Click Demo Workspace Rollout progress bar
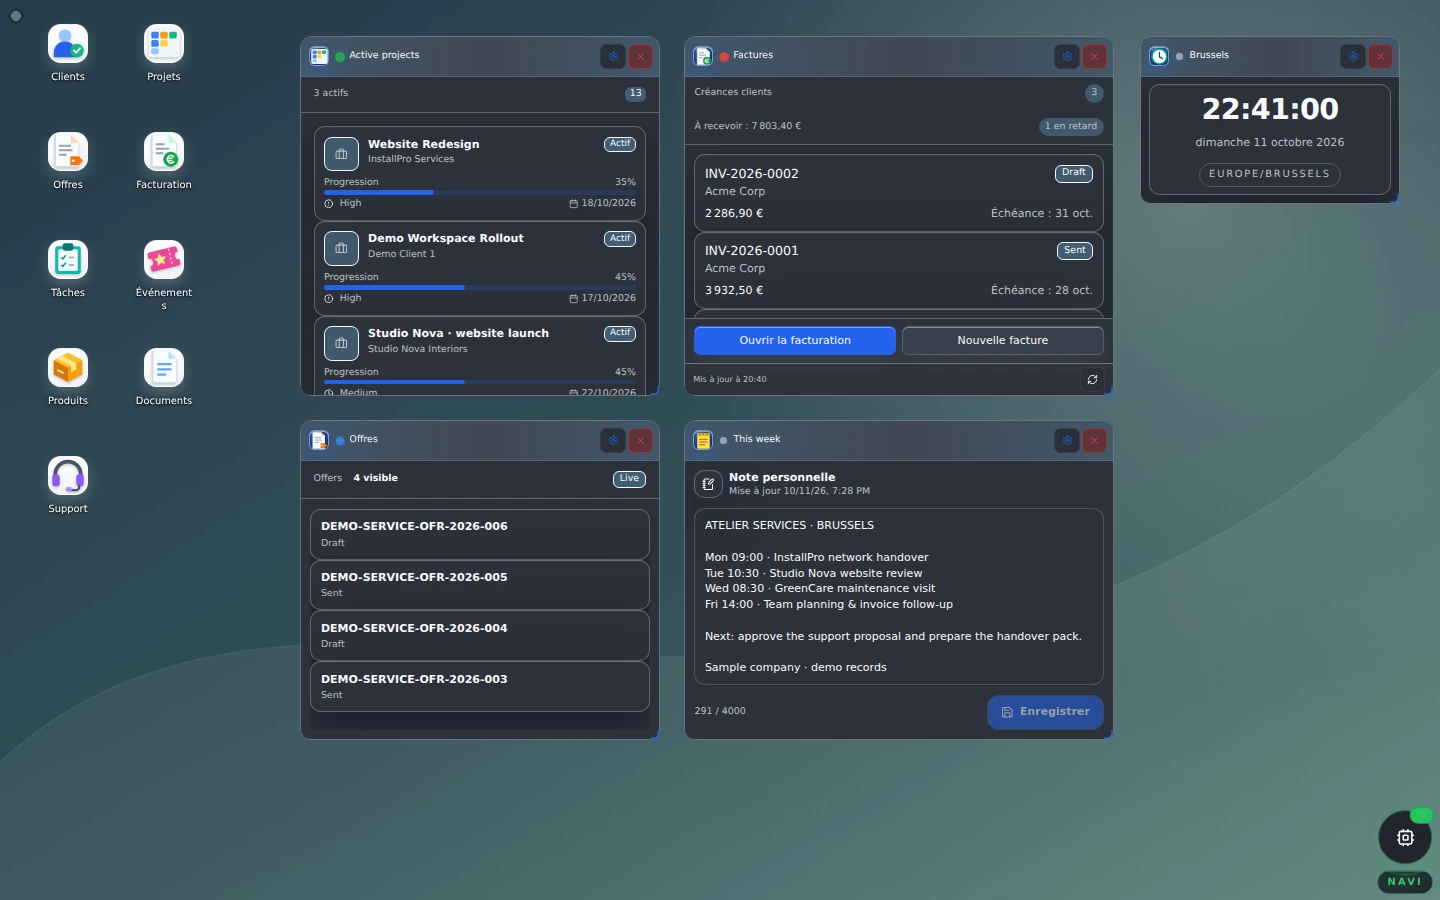 pos(480,288)
